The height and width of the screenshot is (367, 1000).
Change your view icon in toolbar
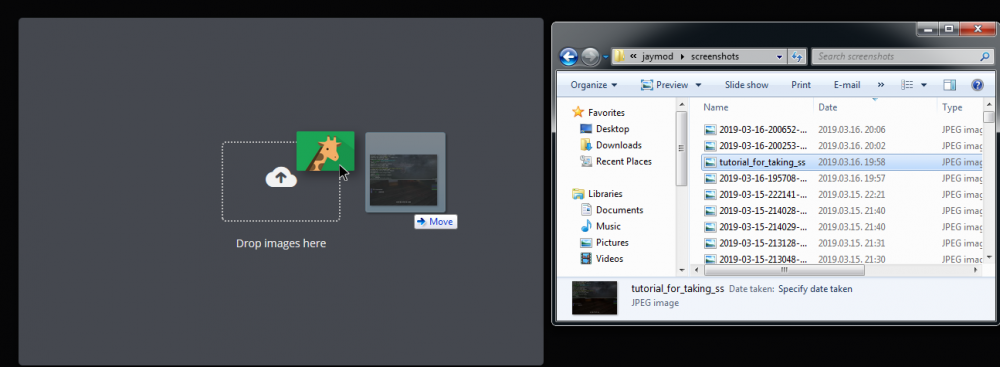pos(908,85)
